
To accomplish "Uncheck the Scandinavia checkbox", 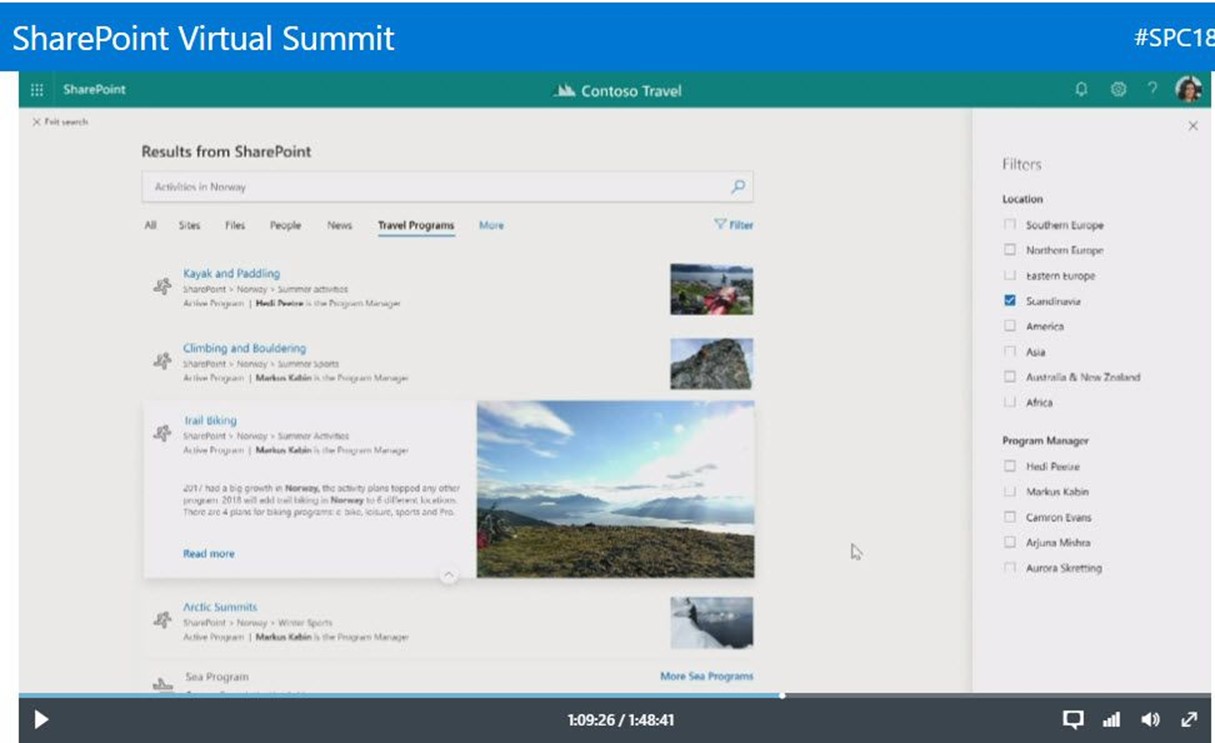I will pos(1009,300).
